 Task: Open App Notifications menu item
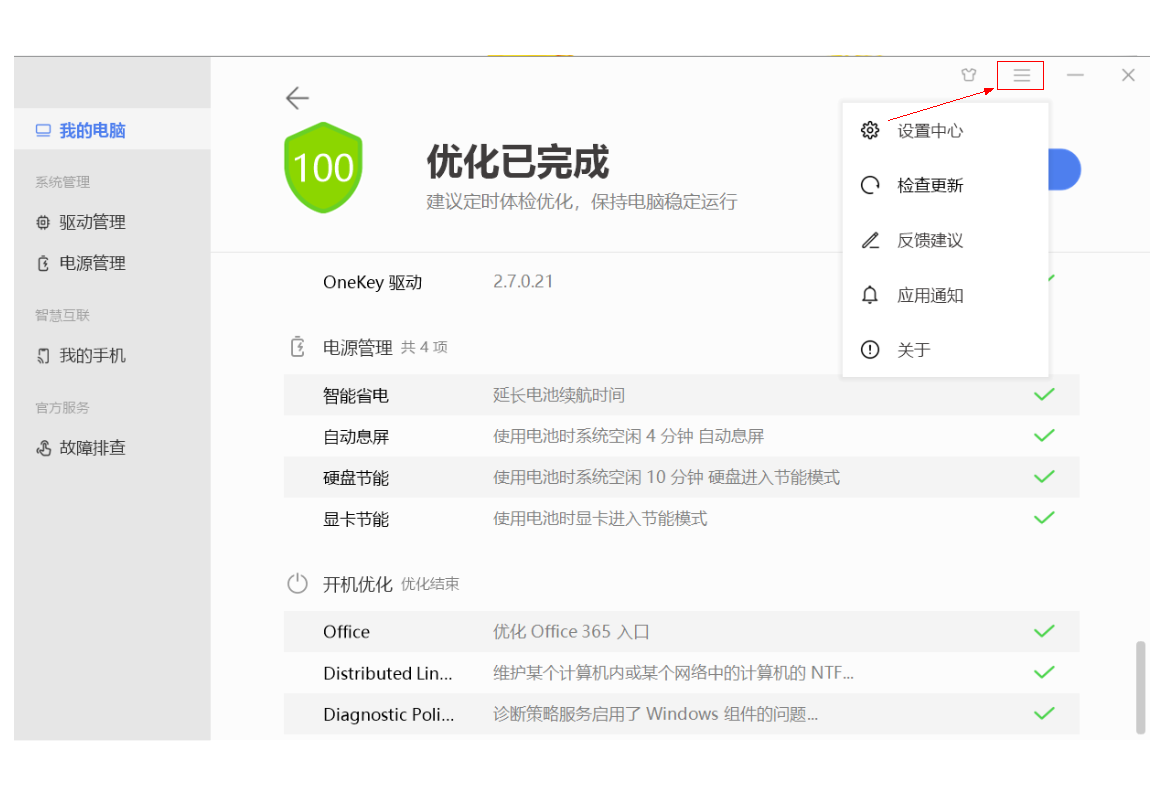929,296
